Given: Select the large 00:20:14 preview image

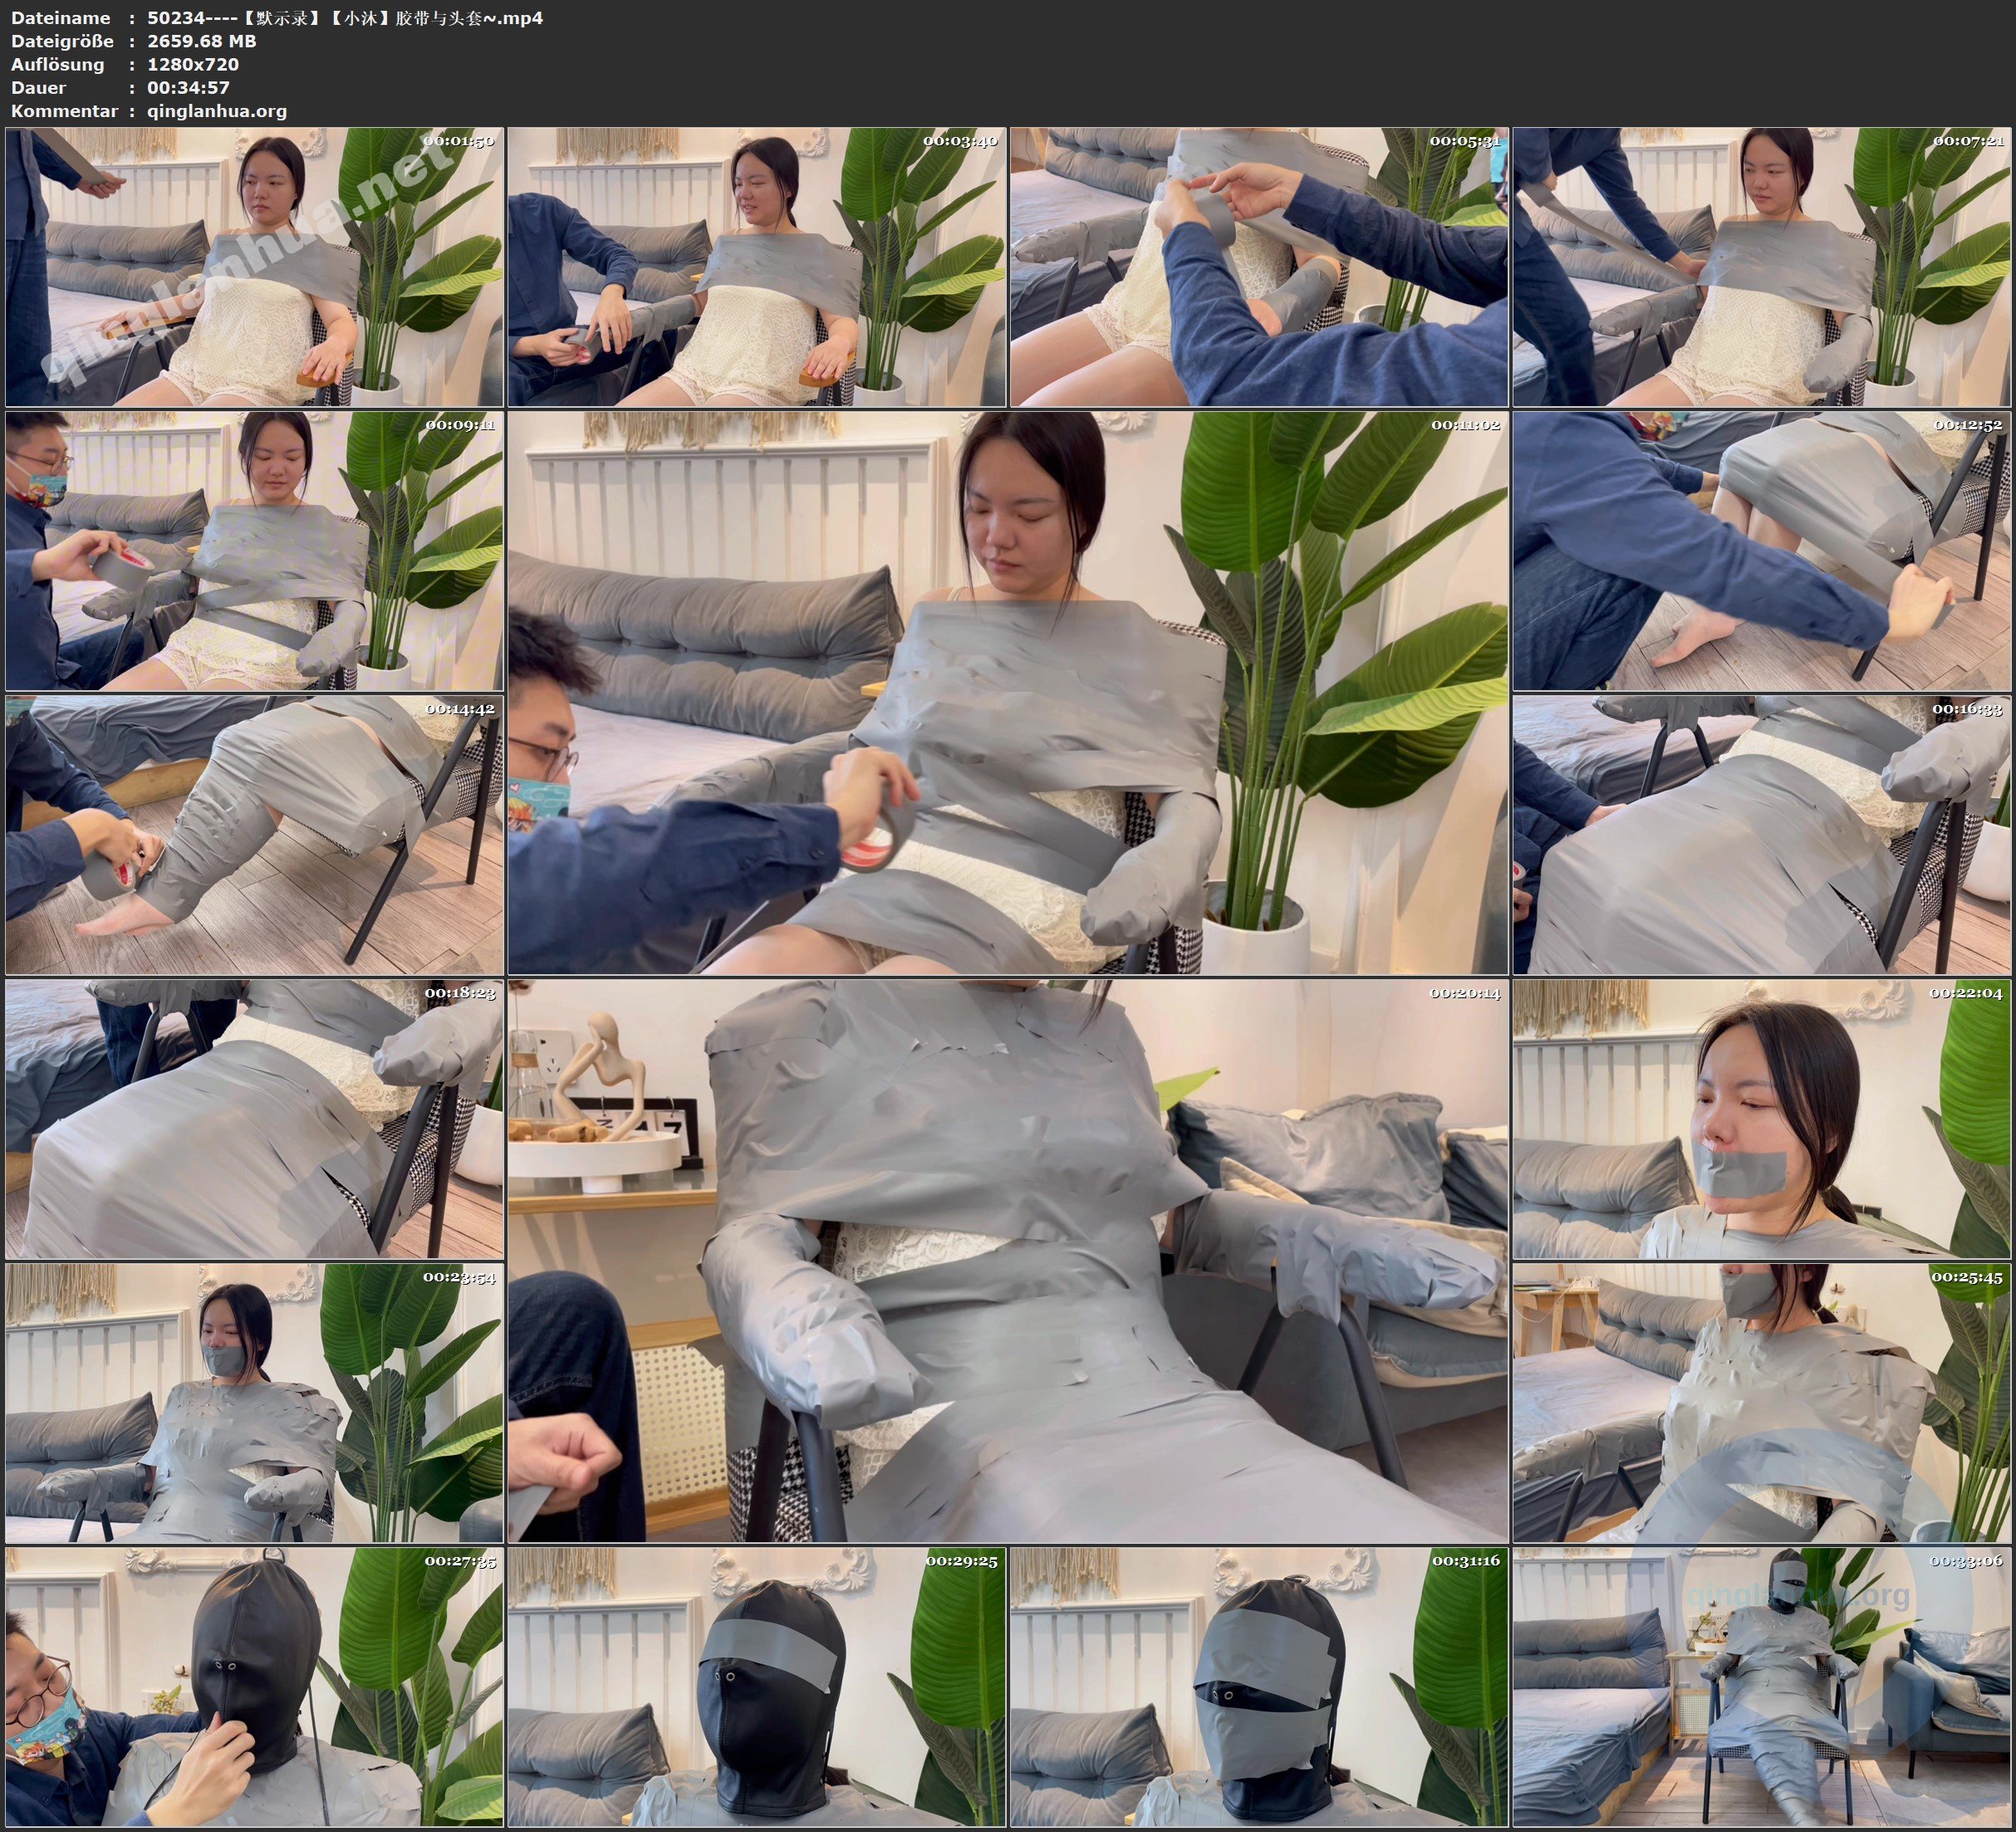Looking at the screenshot, I should click(1008, 1260).
